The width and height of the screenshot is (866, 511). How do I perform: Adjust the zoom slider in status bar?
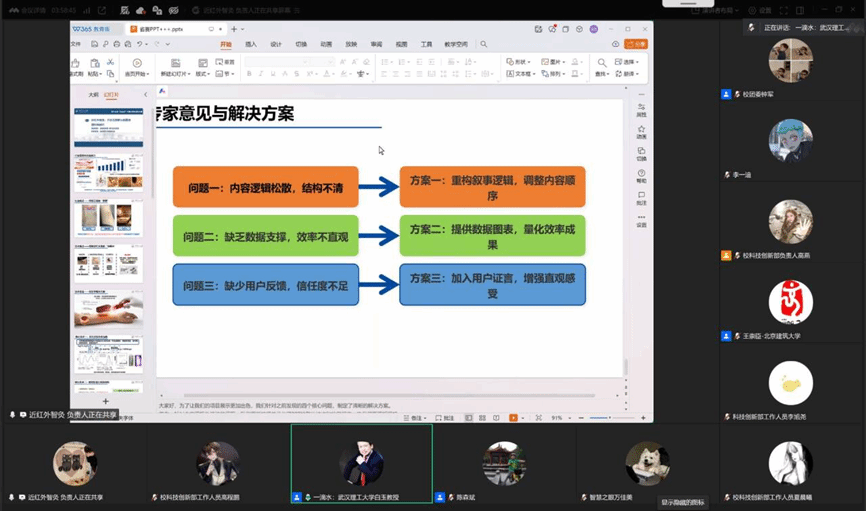click(610, 418)
